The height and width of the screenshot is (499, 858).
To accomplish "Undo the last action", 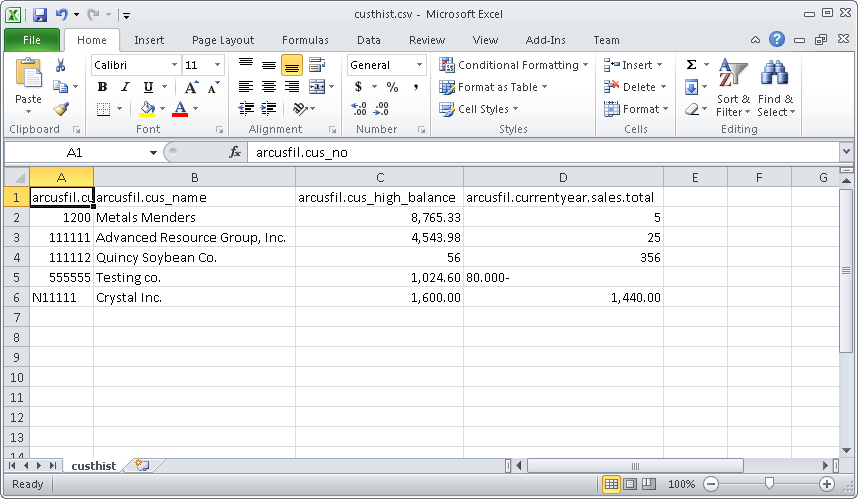I will (61, 15).
